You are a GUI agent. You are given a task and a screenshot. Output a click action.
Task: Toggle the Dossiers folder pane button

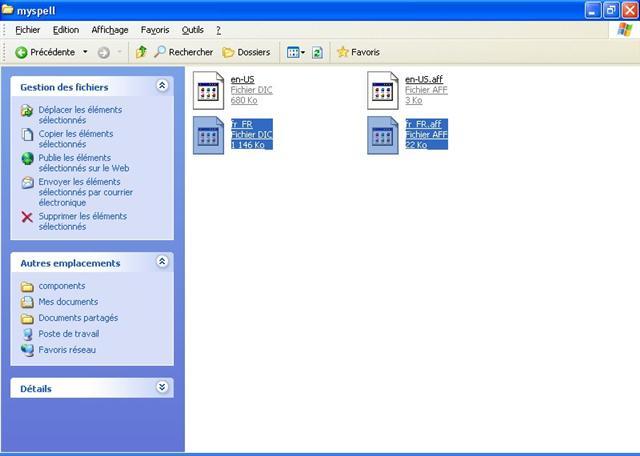click(x=247, y=52)
